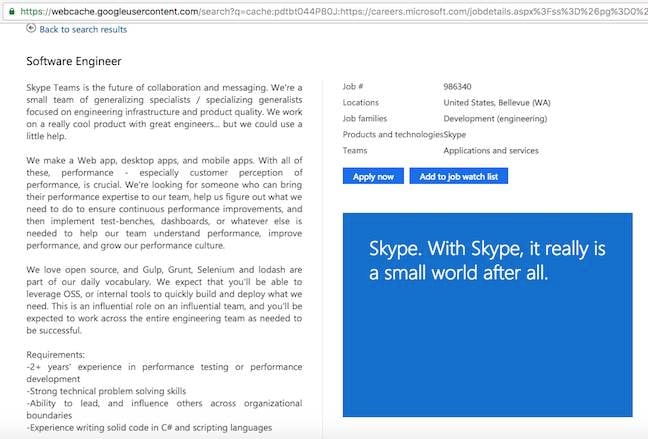This screenshot has width=648, height=439.
Task: Click the Skype small world blue banner
Action: click(488, 315)
